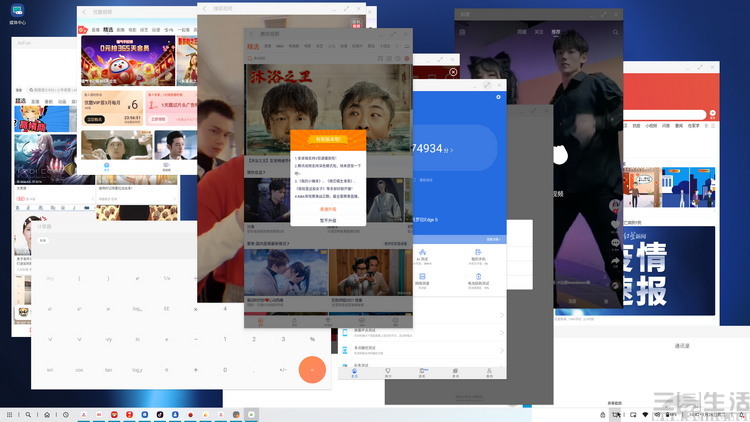Viewport: 750px width, 422px height.
Task: Click the ln key in calculator
Action: point(137,339)
